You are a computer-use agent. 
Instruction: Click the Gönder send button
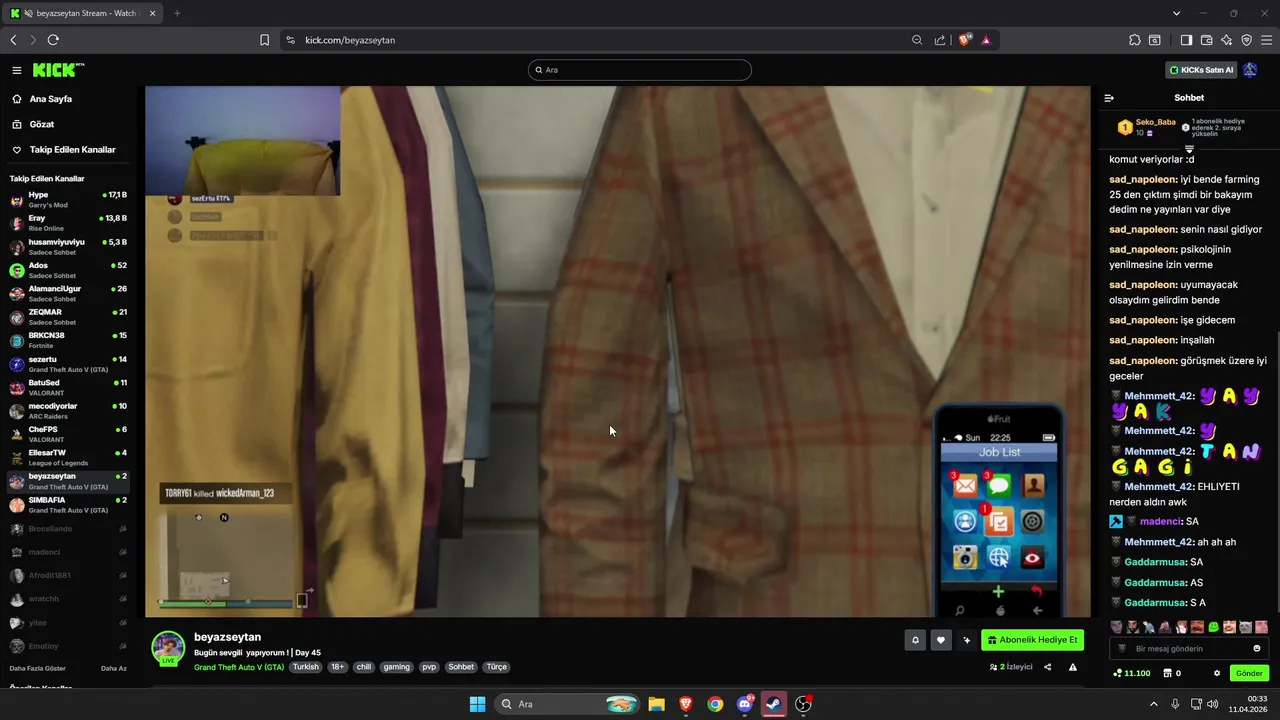(1249, 673)
